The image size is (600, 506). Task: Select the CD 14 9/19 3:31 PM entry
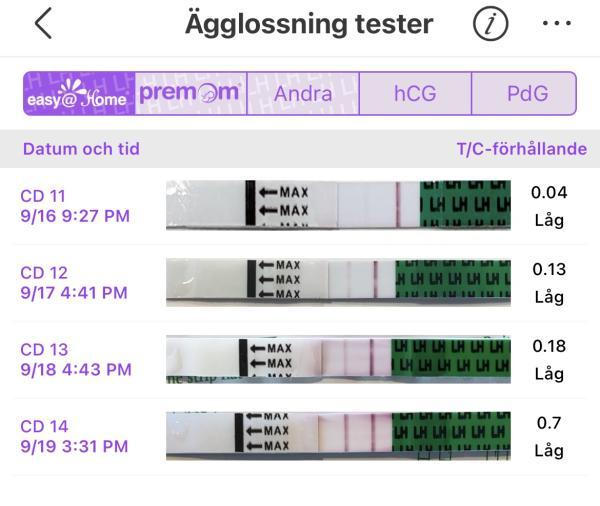[x=74, y=436]
